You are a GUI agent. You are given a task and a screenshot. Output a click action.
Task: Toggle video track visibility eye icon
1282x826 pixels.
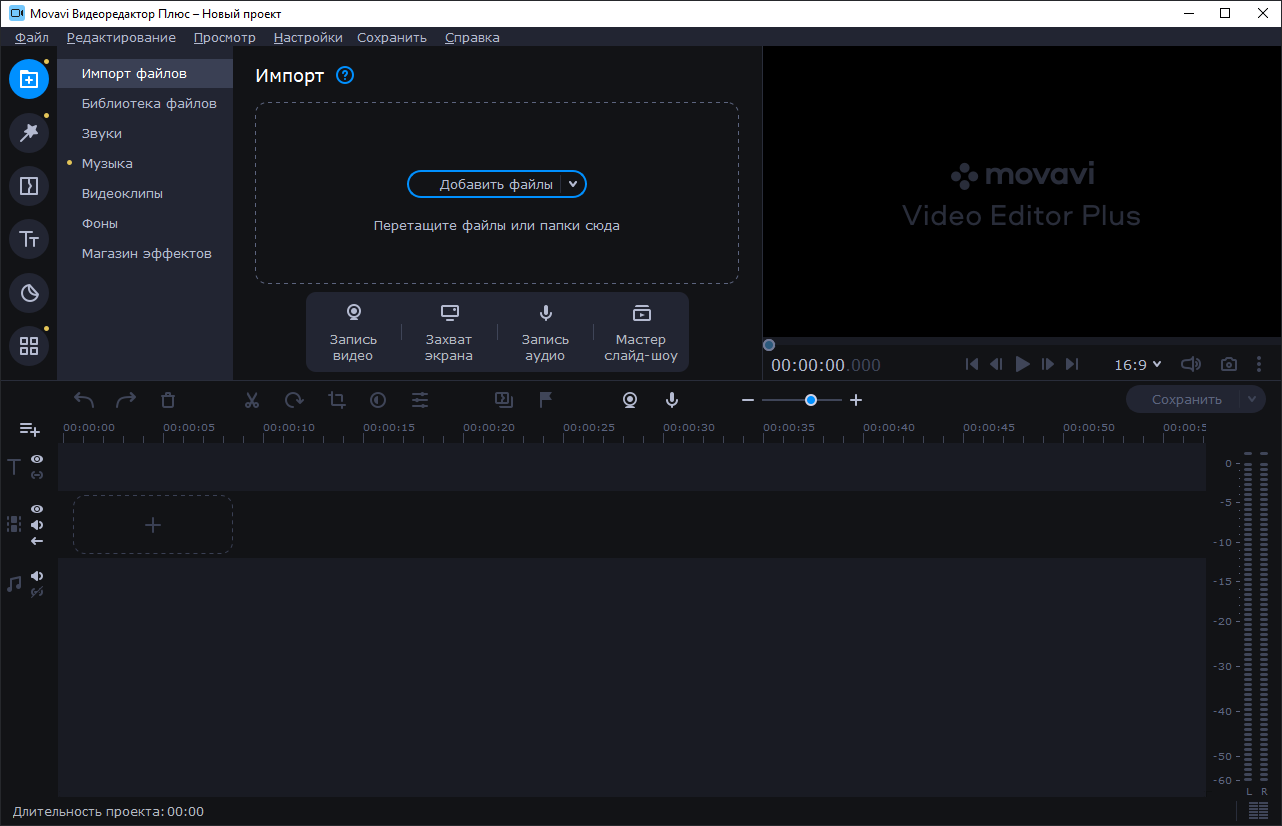pyautogui.click(x=37, y=509)
